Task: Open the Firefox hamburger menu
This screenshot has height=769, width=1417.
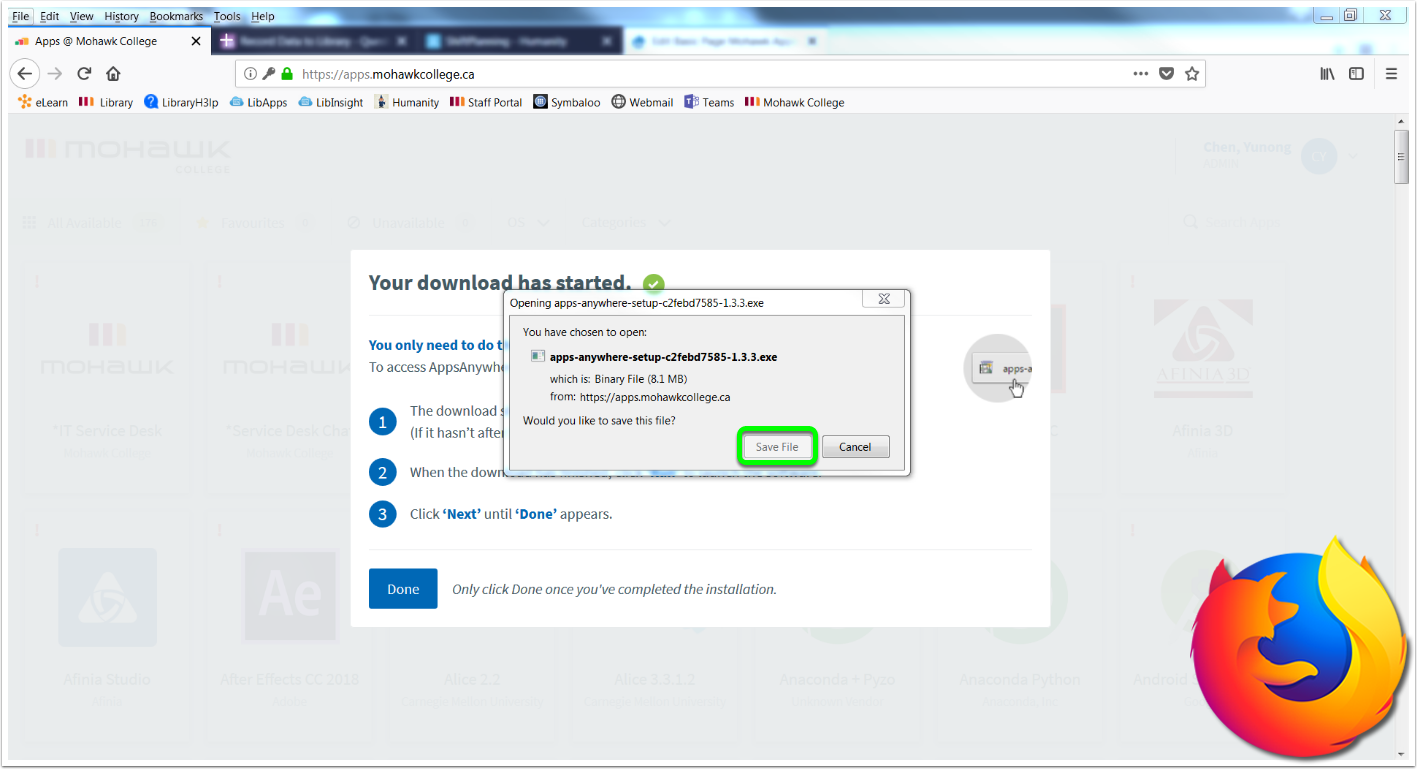Action: pos(1391,73)
